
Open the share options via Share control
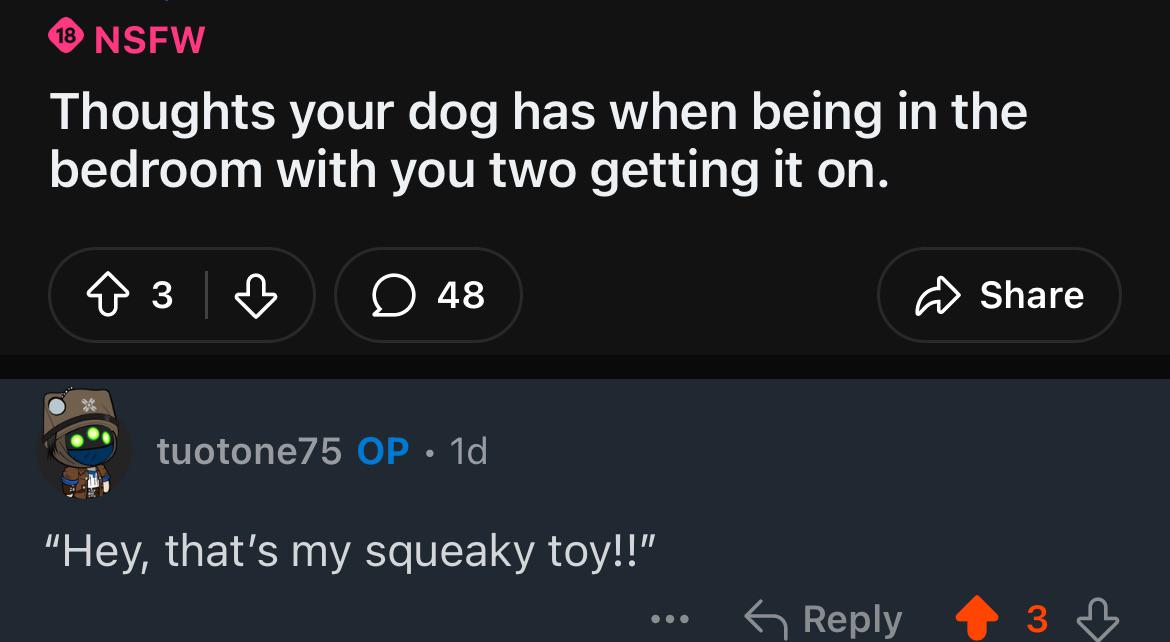click(999, 294)
